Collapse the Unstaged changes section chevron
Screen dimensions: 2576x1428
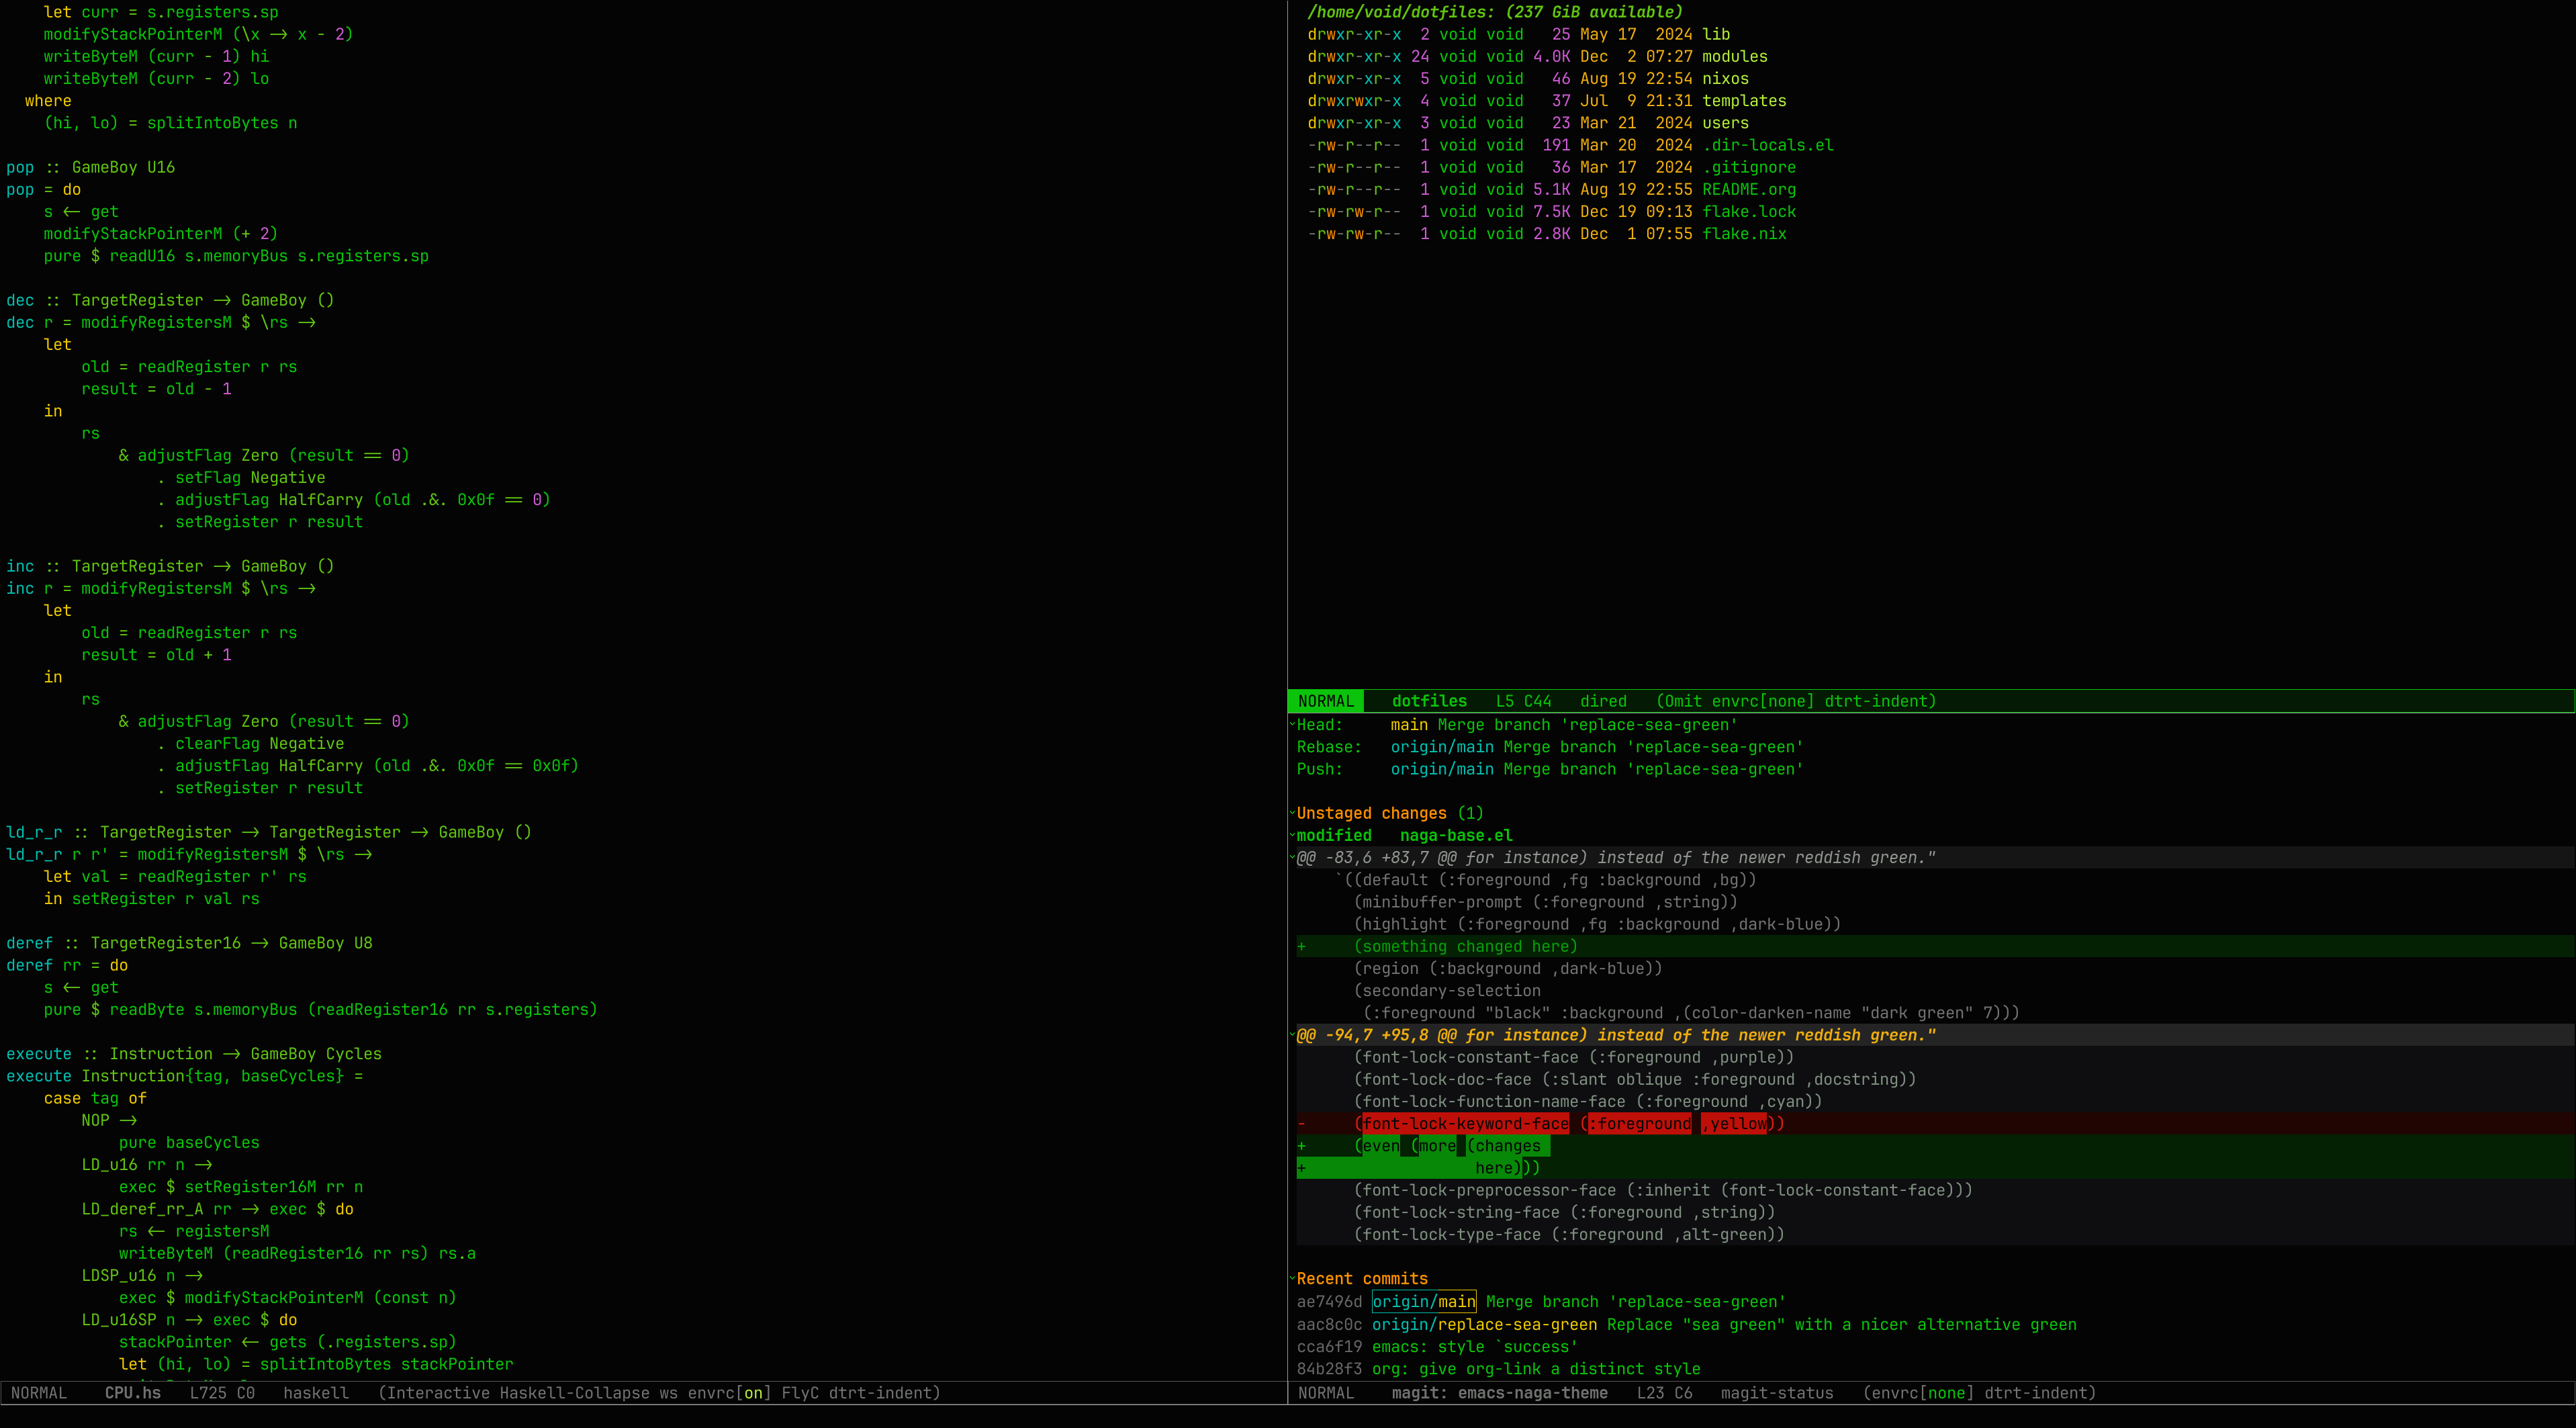[1292, 812]
